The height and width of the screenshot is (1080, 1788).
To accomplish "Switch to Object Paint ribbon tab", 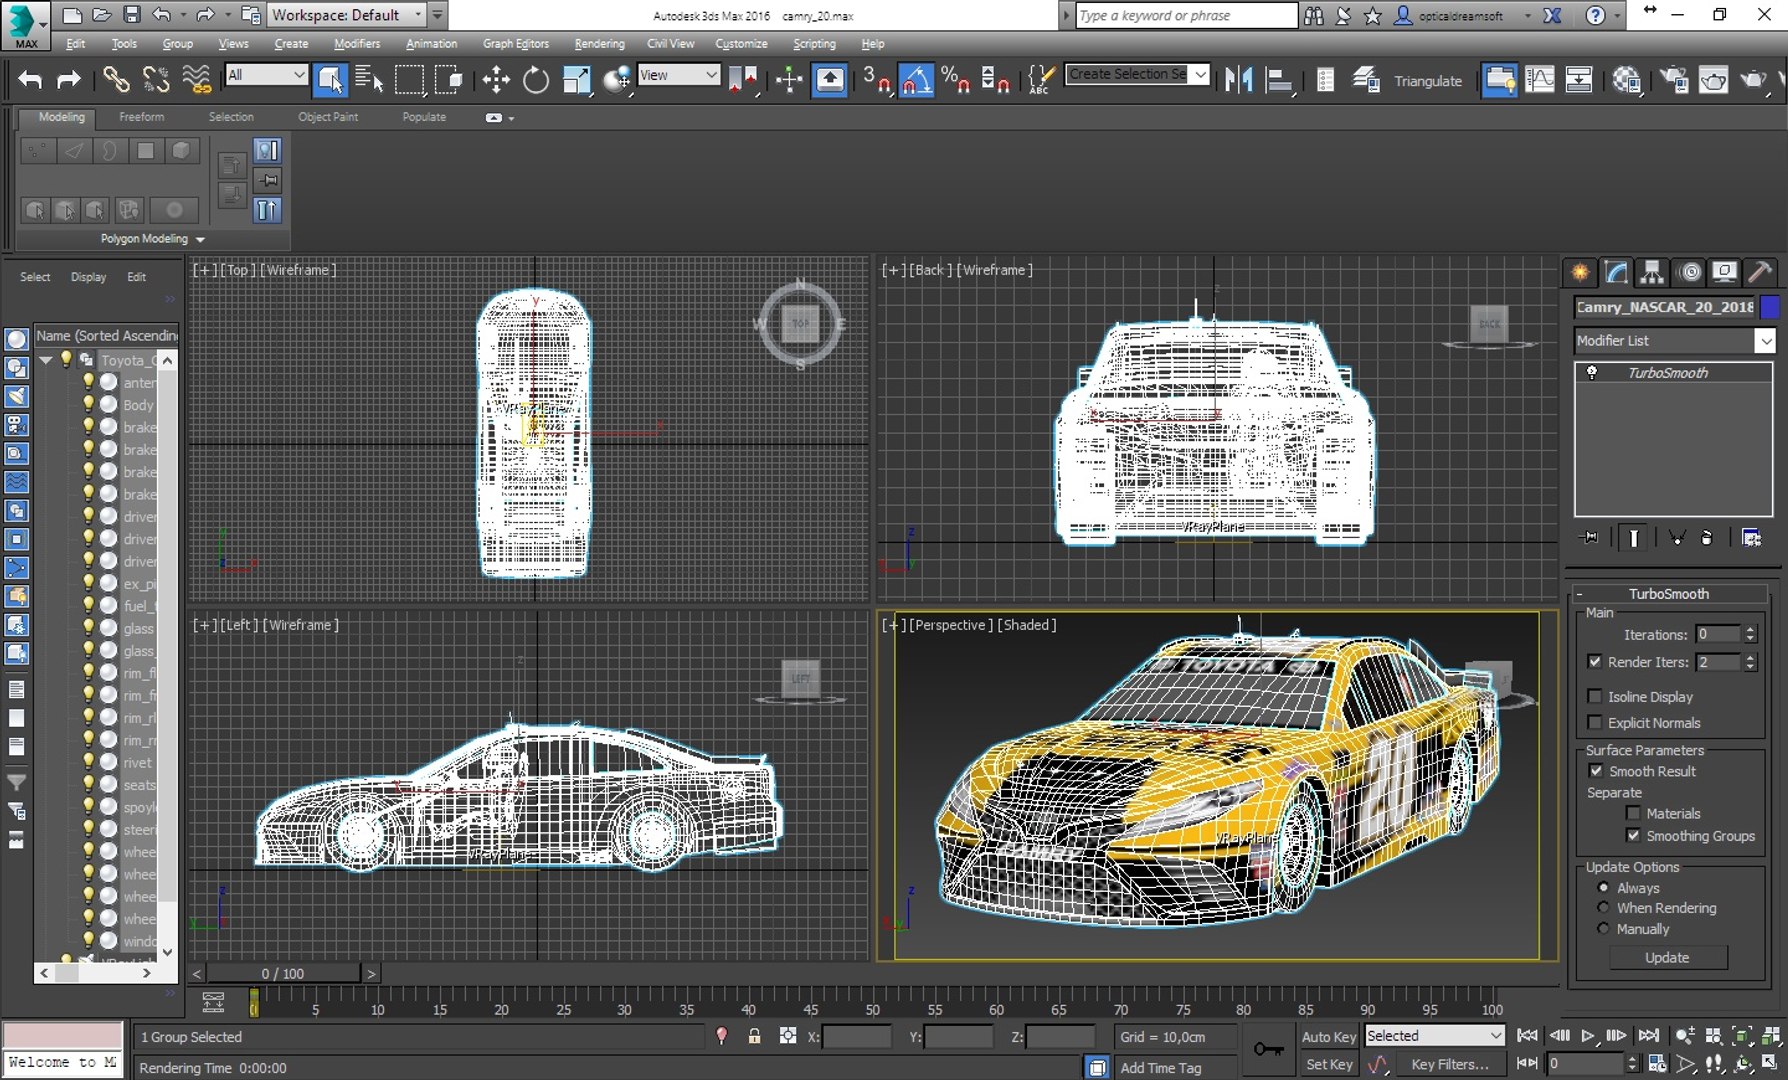I will (x=328, y=117).
